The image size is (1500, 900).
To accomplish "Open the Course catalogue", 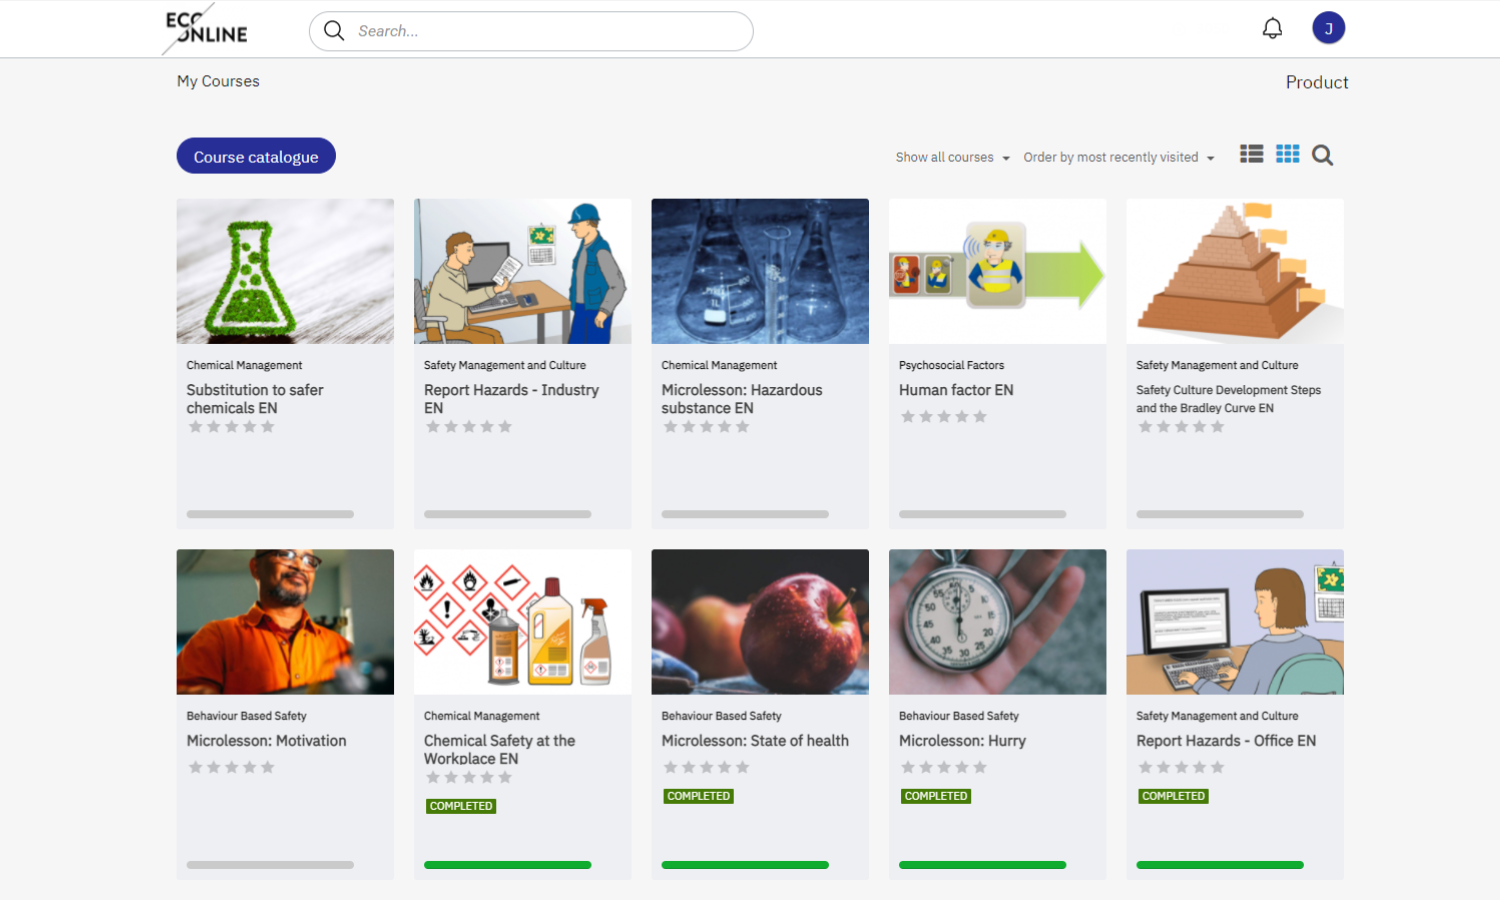I will tap(256, 156).
